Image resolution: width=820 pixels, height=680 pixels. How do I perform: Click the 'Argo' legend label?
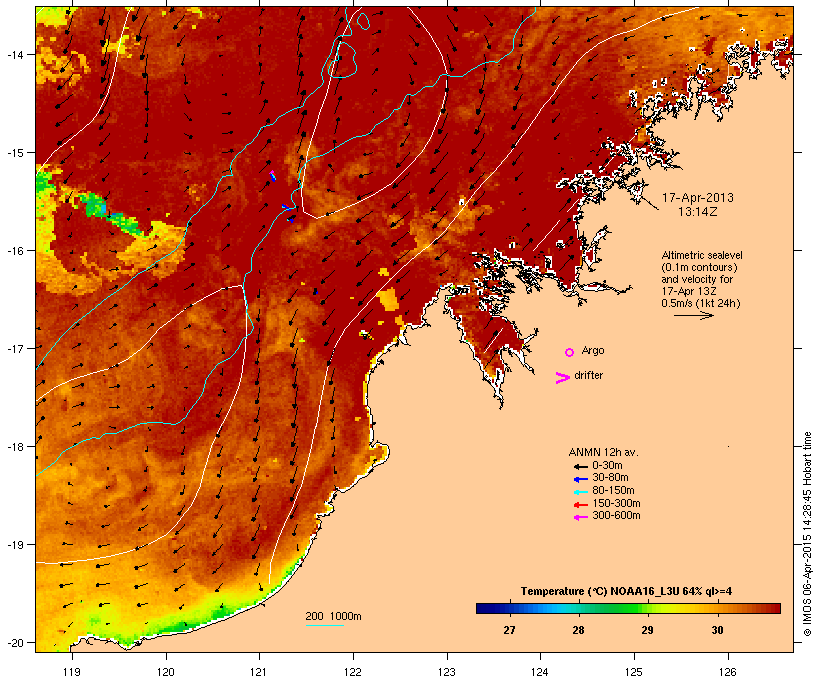coord(593,350)
